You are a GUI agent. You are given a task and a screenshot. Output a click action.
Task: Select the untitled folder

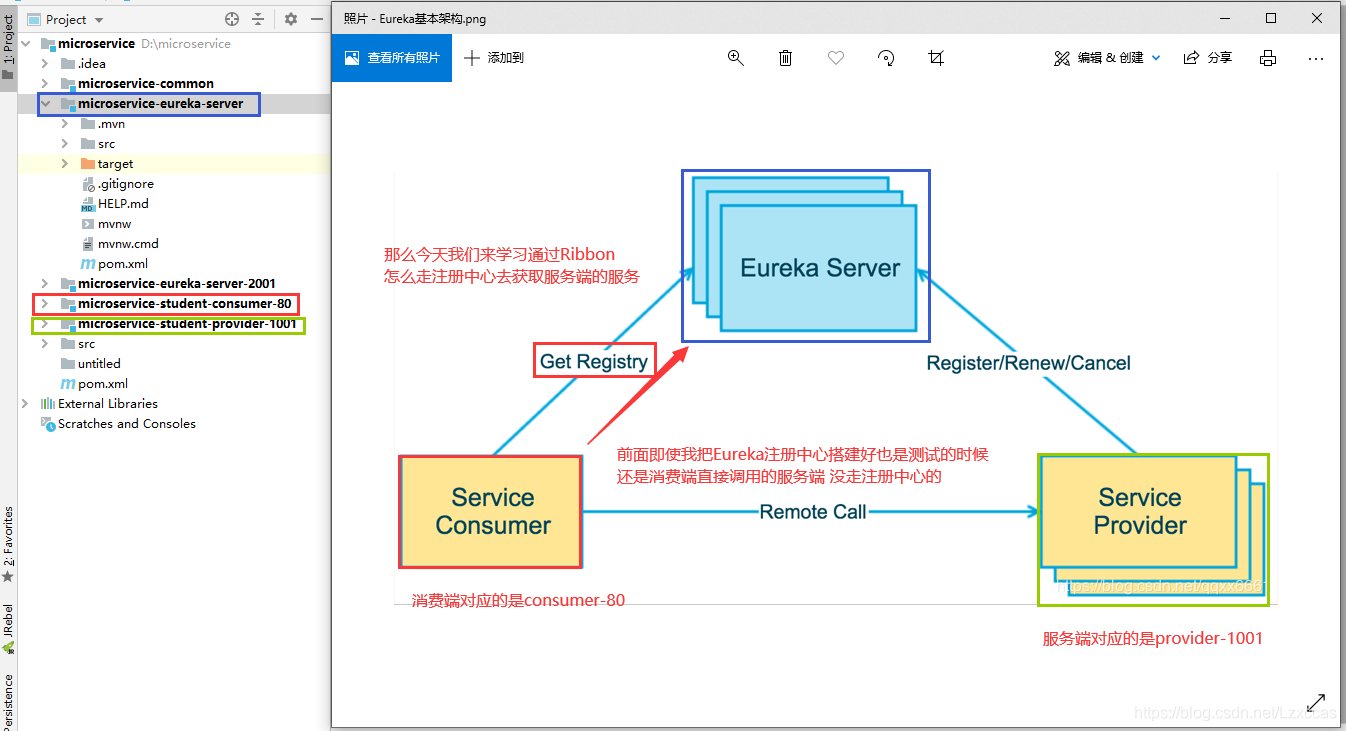point(99,364)
